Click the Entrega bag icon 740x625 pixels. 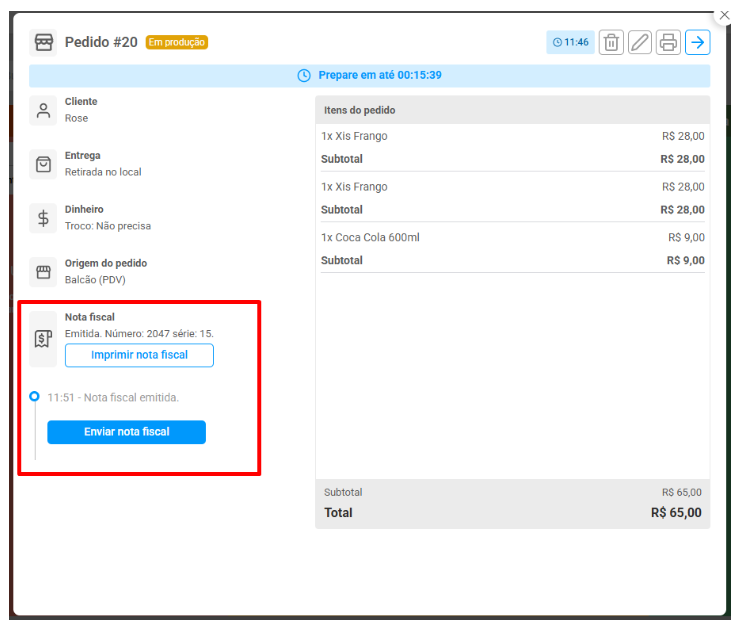click(43, 165)
